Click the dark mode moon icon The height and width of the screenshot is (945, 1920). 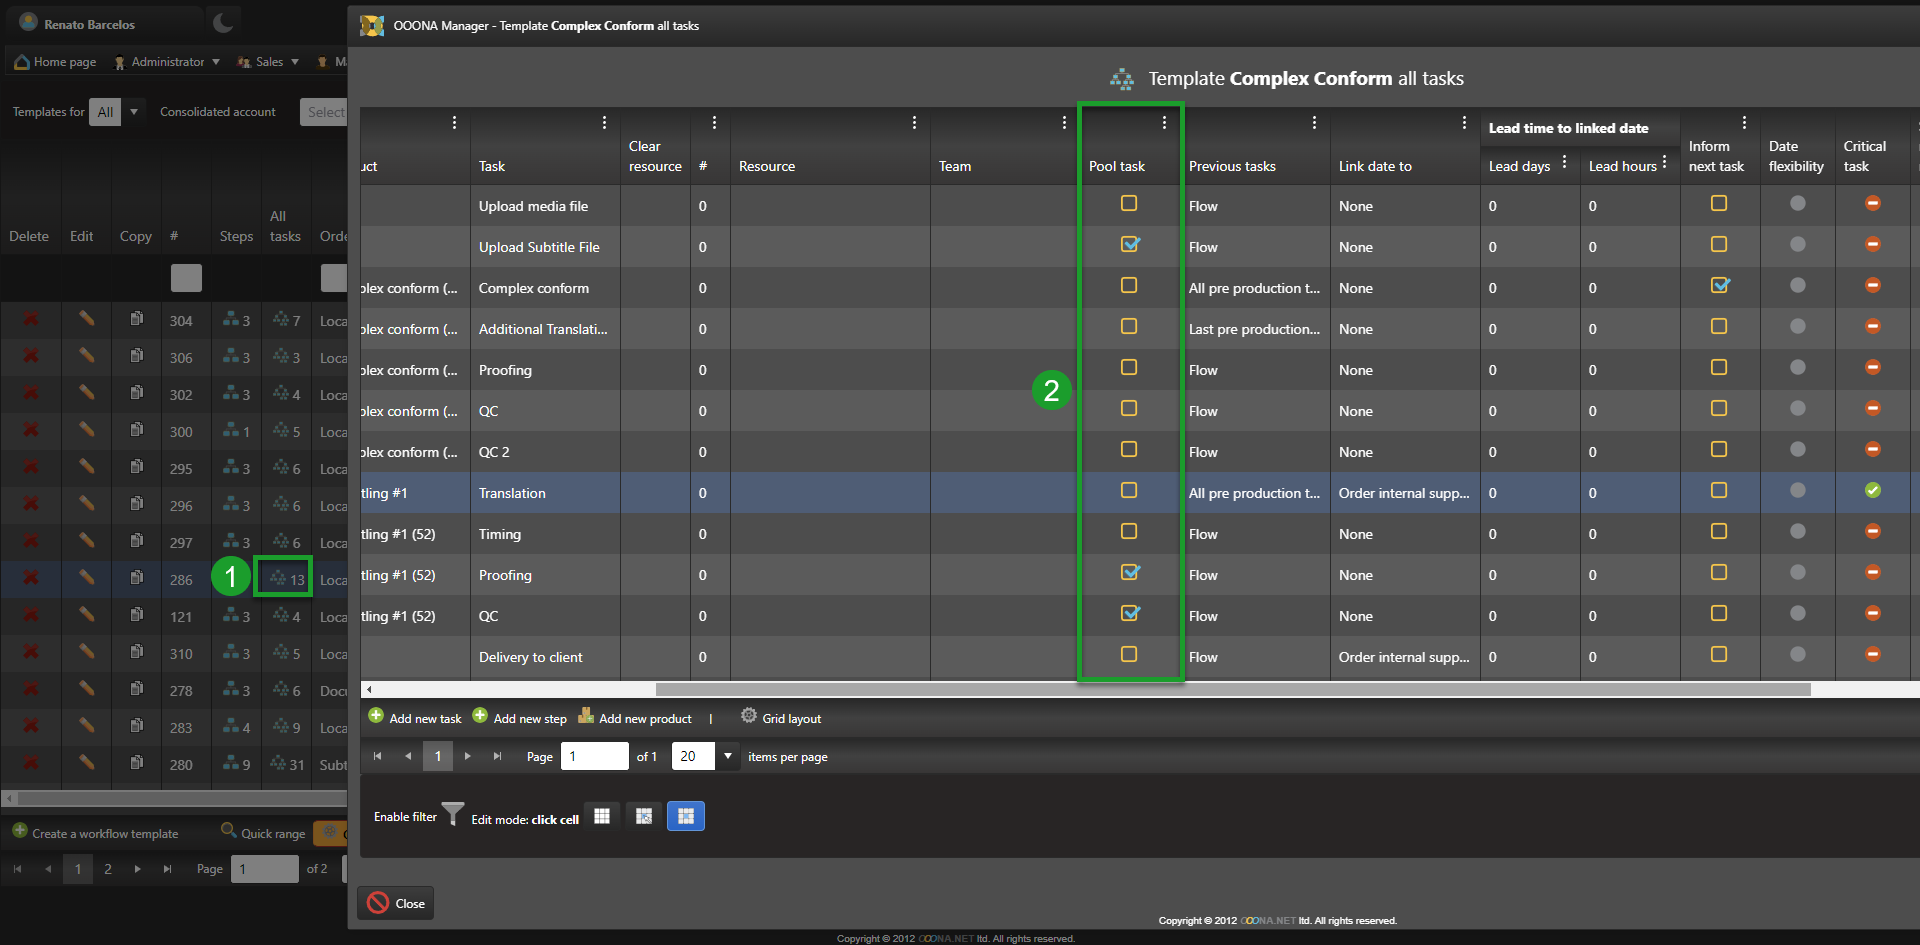[223, 23]
